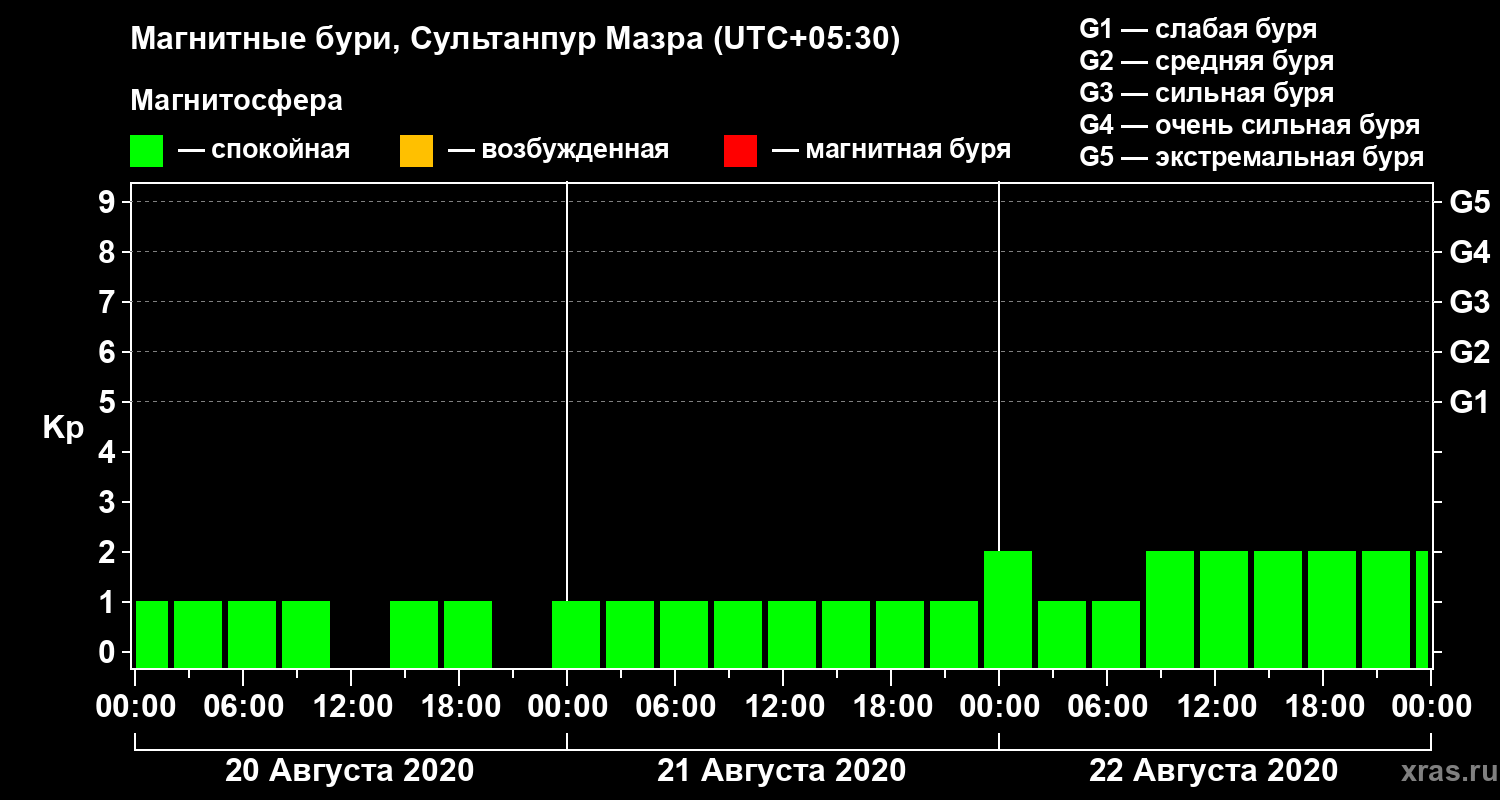1500x800 pixels.
Task: Click the Kp 2 bar at start of 22 Августа
Action: 1008,609
